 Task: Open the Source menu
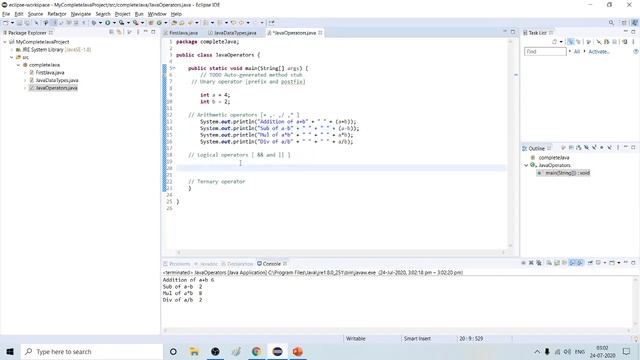pos(35,14)
